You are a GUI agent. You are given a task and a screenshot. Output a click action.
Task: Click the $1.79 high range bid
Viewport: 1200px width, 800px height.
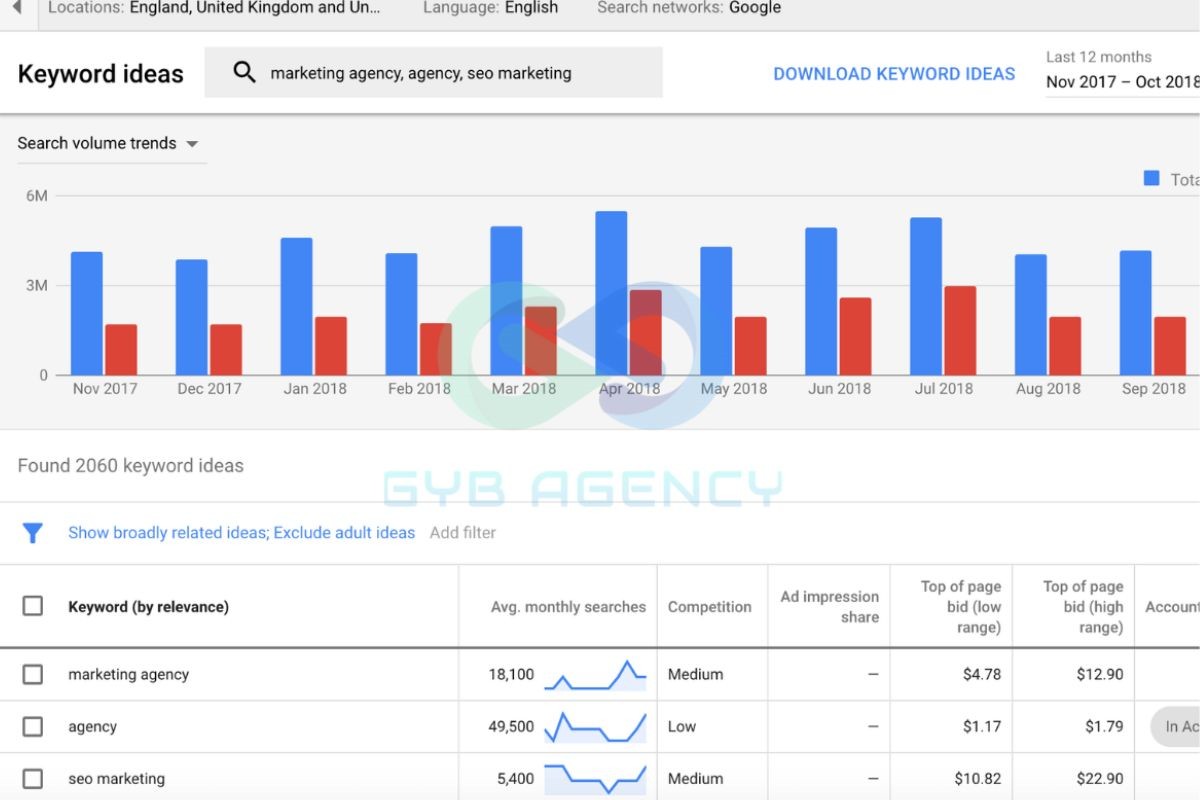pyautogui.click(x=1104, y=726)
